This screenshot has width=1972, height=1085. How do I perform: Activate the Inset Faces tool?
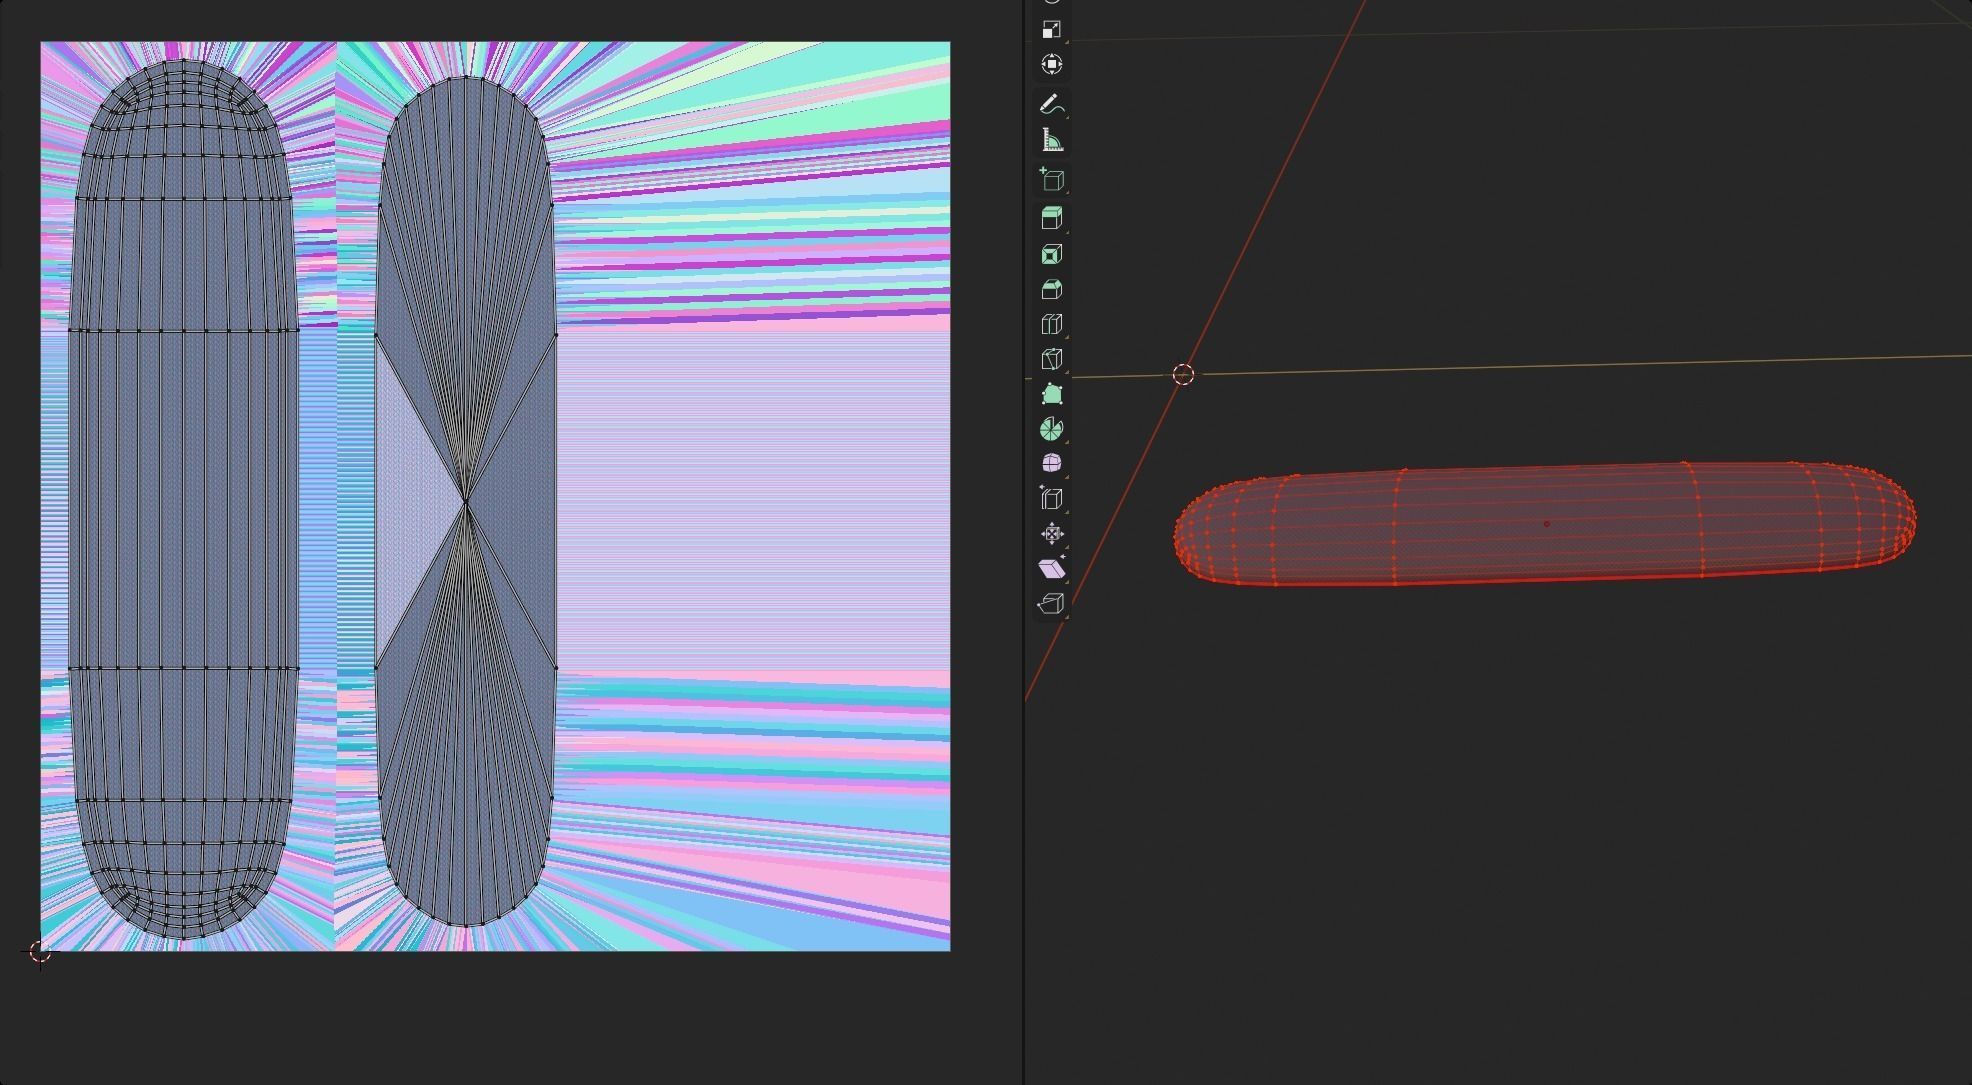pos(1051,254)
